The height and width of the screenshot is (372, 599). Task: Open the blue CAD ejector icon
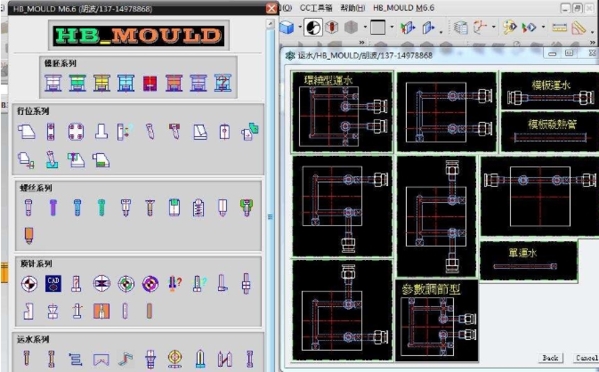click(x=53, y=284)
